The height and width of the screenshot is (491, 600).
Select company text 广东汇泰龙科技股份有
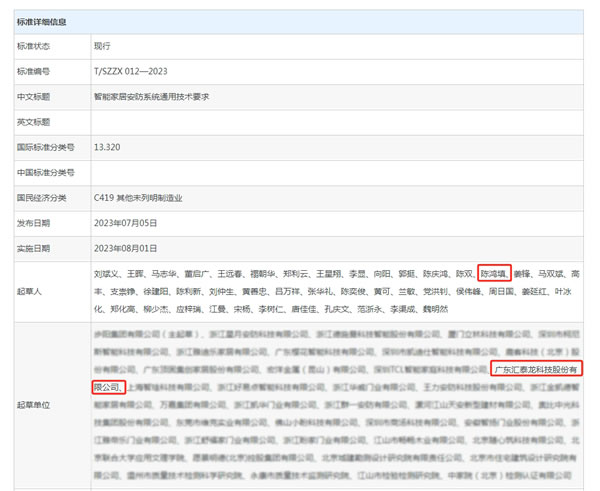point(535,370)
